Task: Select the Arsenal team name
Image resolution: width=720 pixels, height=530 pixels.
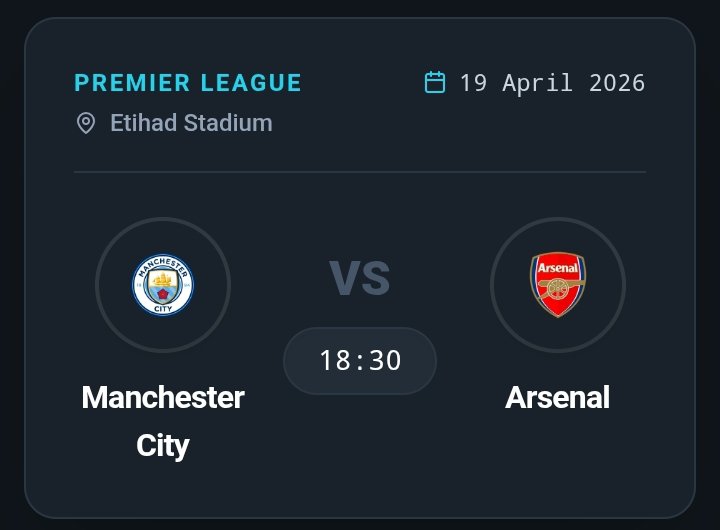Action: (x=558, y=397)
